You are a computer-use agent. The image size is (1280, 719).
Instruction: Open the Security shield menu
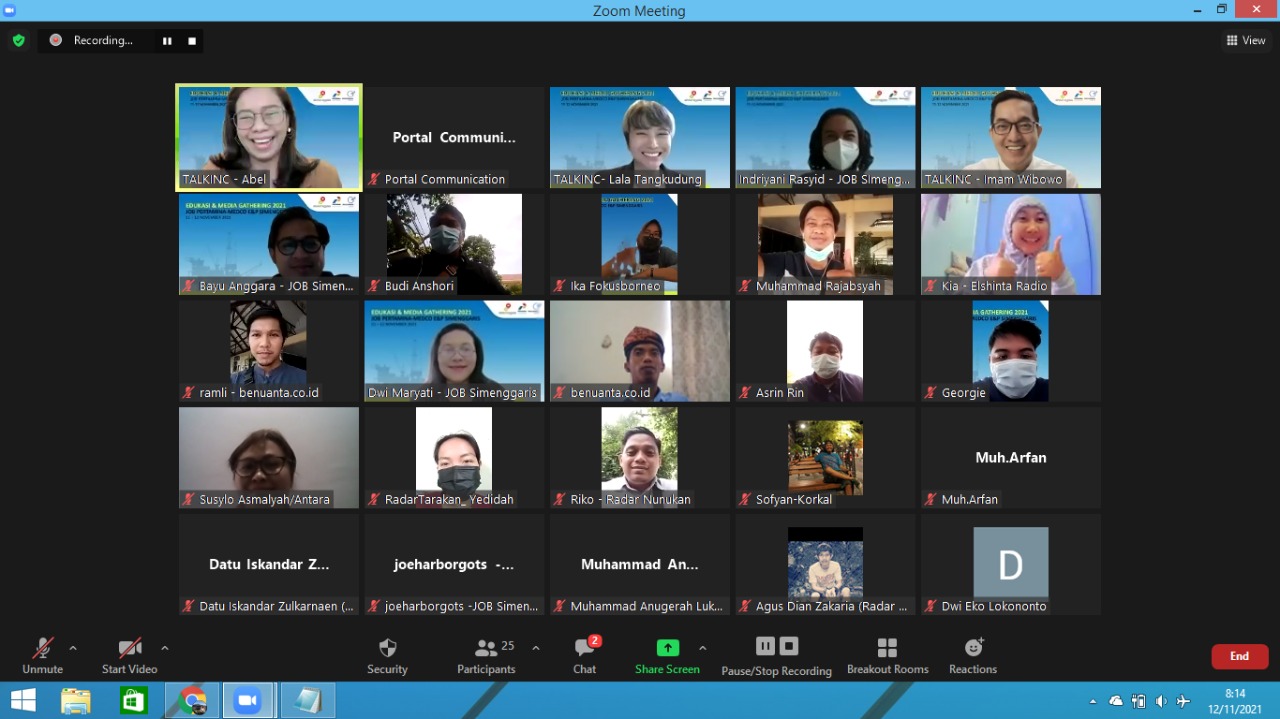tap(387, 656)
